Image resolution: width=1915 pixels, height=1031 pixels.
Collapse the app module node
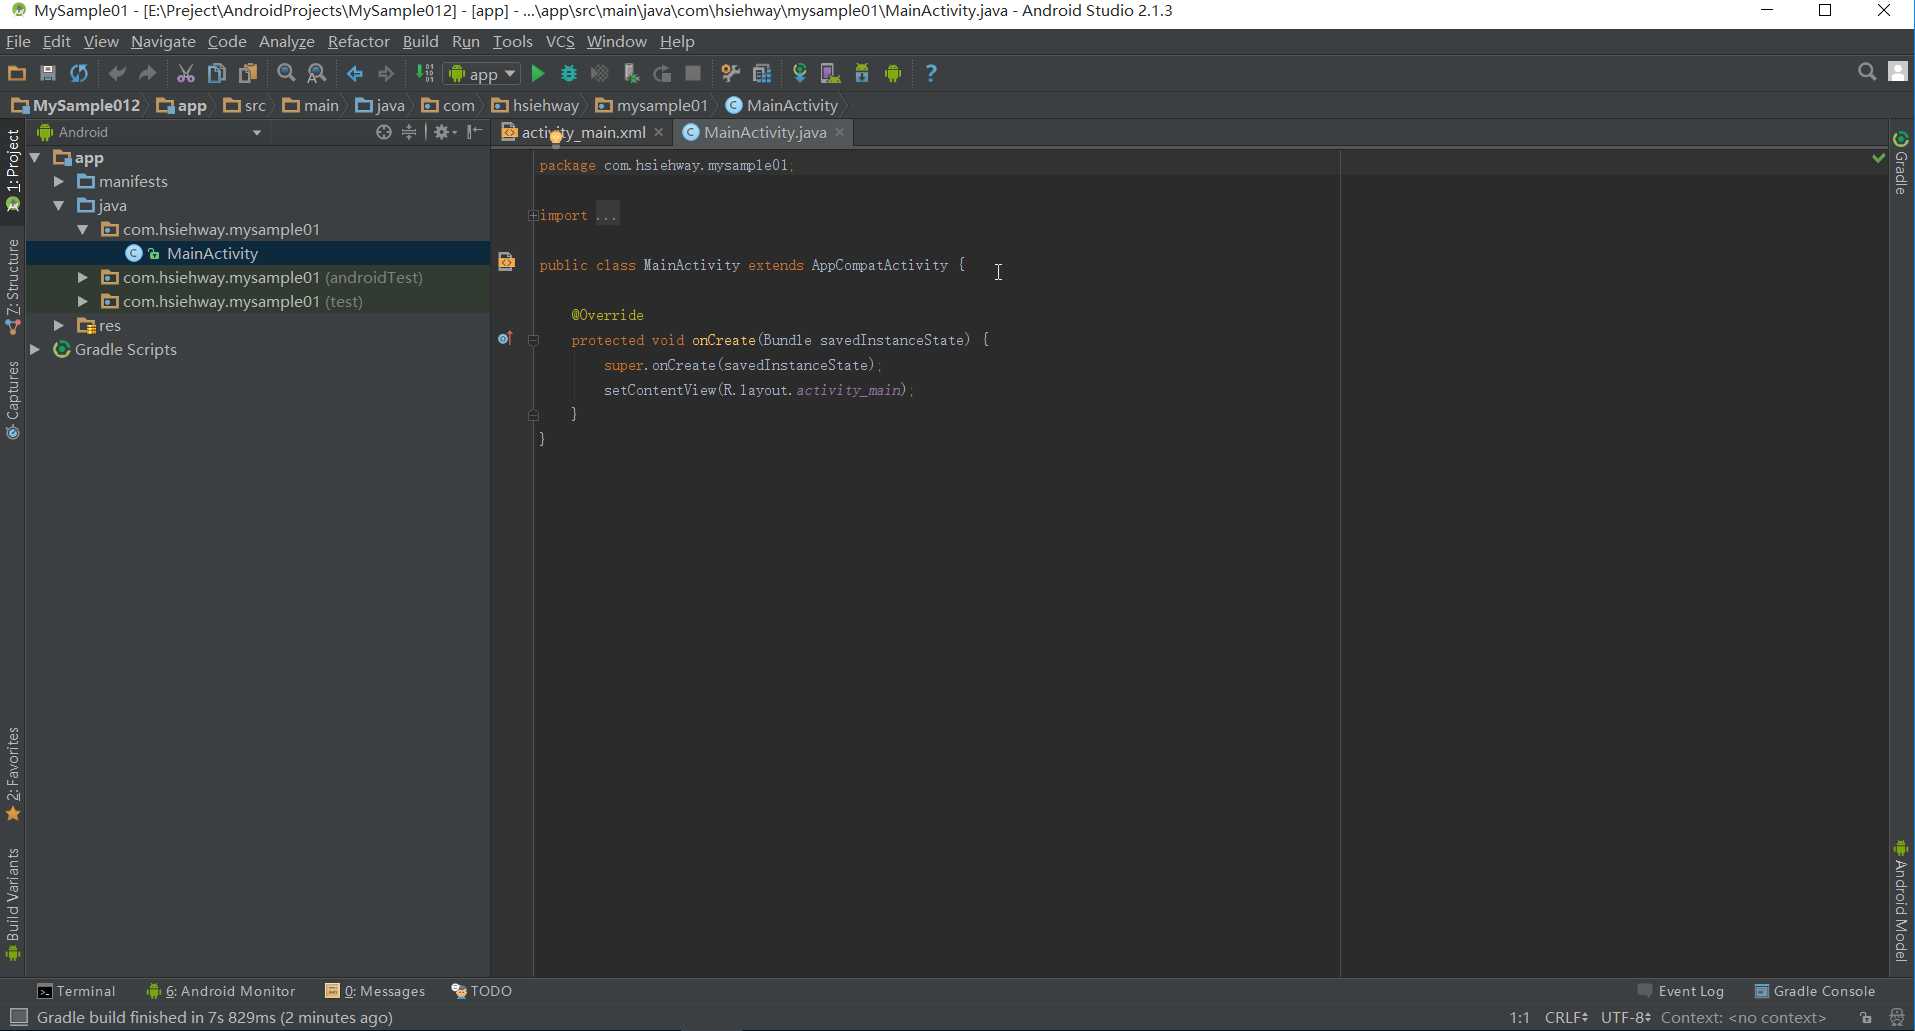pyautogui.click(x=36, y=158)
